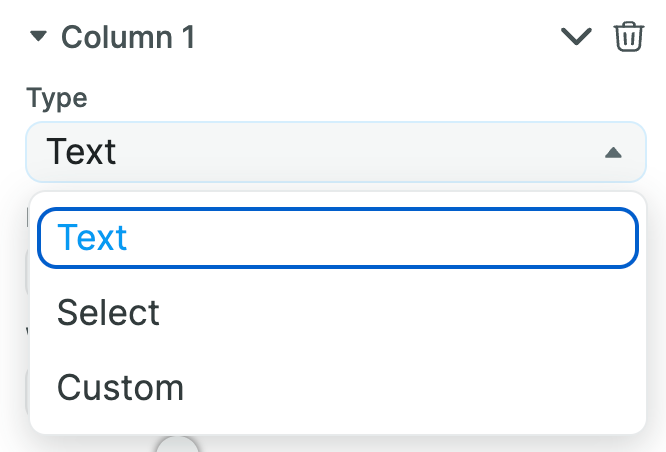This screenshot has height=452, width=666.
Task: Click the Type combo box showing Text
Action: coord(336,152)
